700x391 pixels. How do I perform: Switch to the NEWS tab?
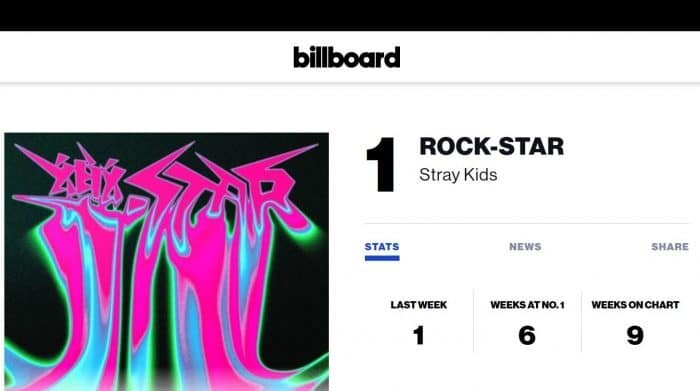(x=525, y=246)
